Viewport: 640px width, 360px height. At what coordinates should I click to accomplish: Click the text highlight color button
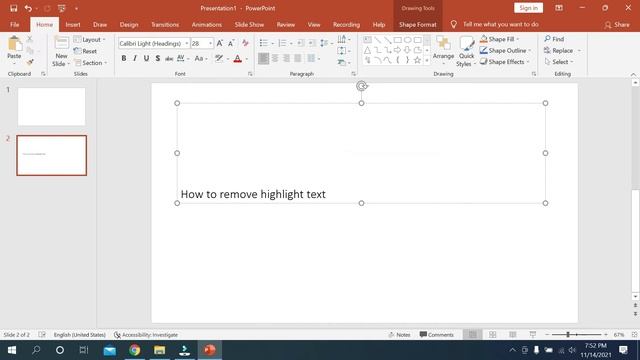pyautogui.click(x=219, y=58)
